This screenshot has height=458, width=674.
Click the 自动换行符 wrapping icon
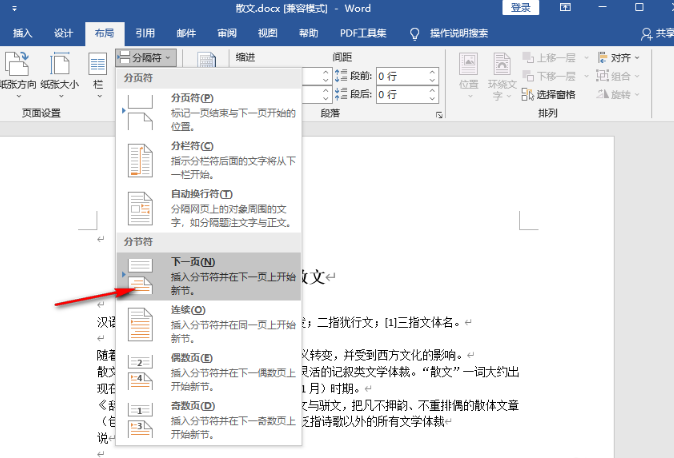[x=140, y=209]
